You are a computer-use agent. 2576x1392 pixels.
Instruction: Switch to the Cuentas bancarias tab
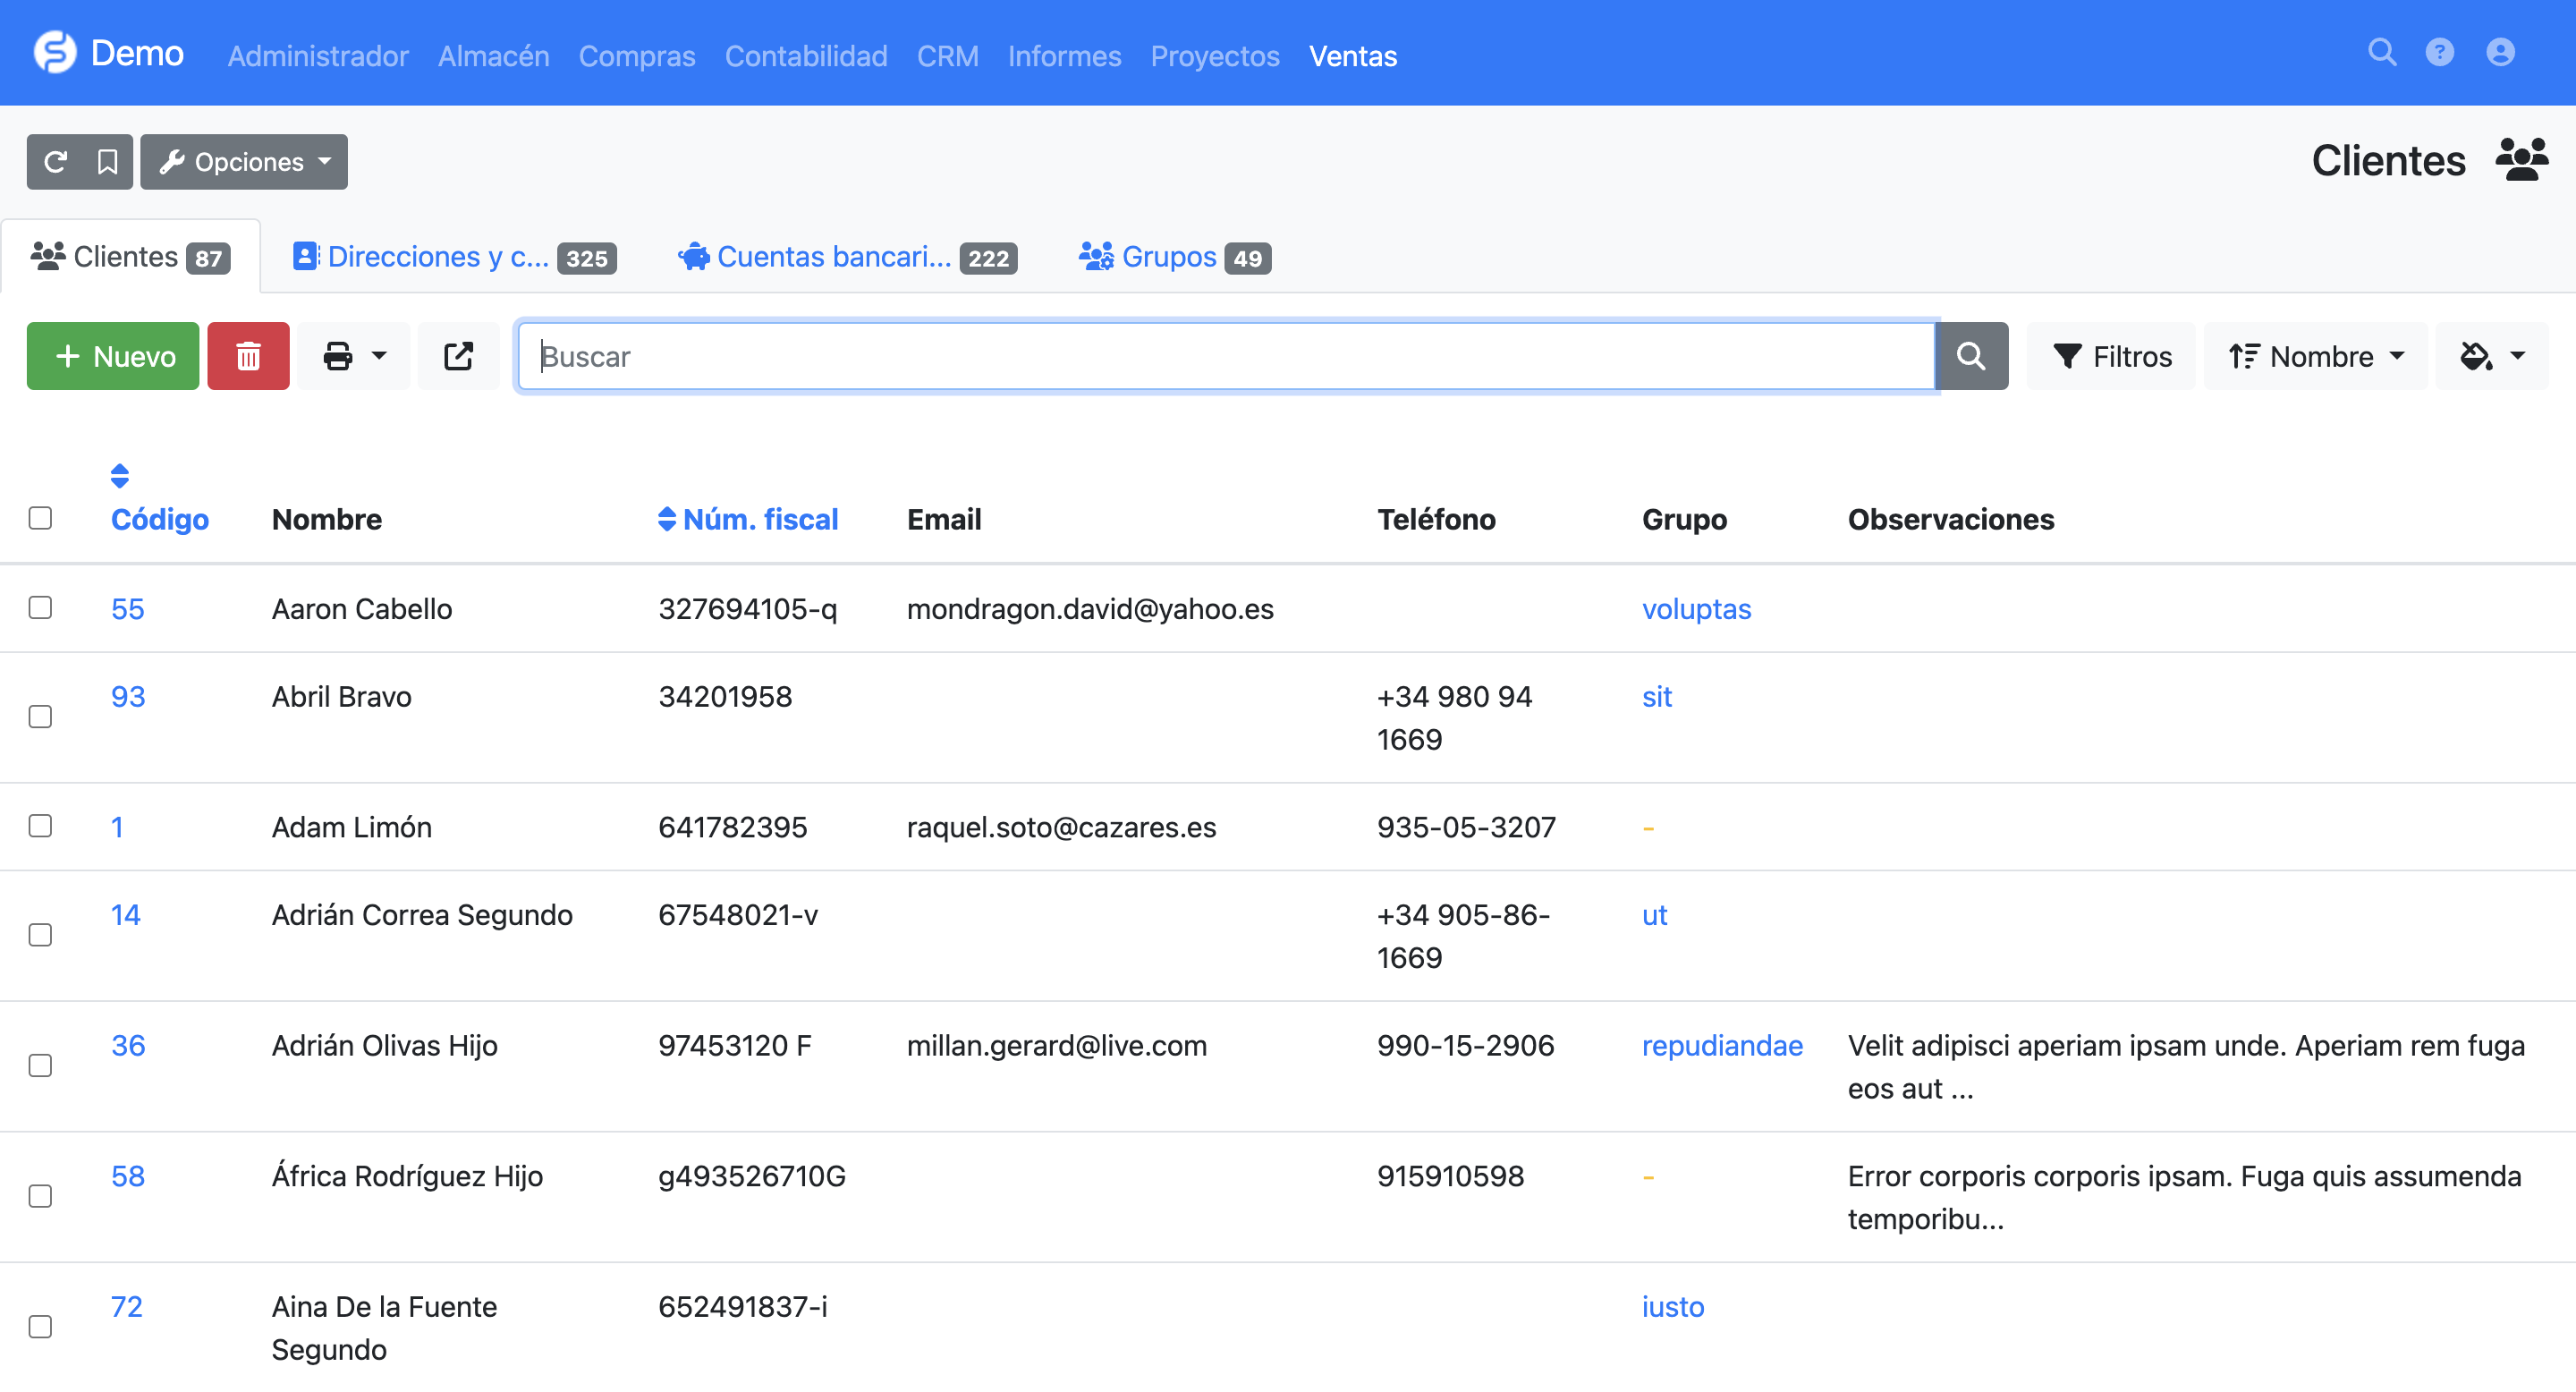[848, 257]
